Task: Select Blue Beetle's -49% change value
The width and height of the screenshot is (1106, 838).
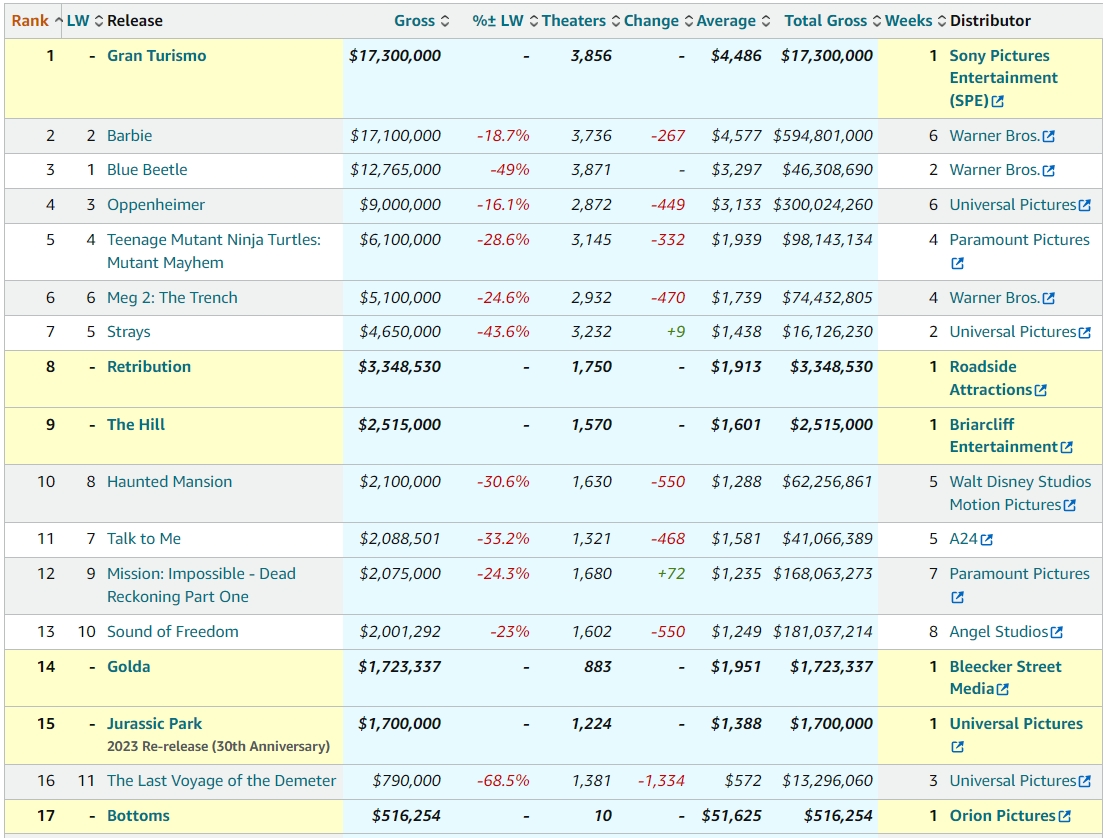Action: point(509,170)
